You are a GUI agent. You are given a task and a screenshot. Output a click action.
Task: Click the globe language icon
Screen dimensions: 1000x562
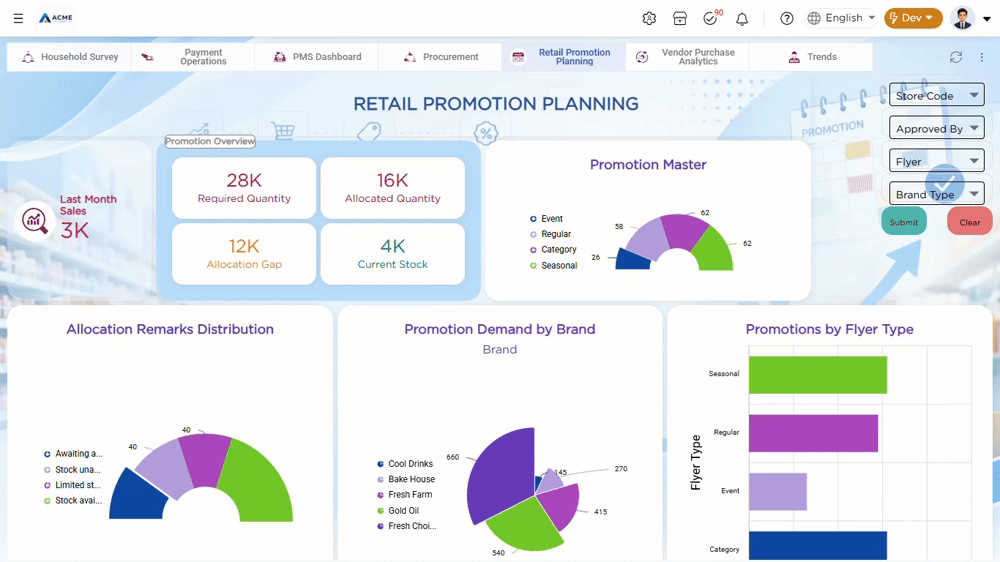click(x=814, y=18)
